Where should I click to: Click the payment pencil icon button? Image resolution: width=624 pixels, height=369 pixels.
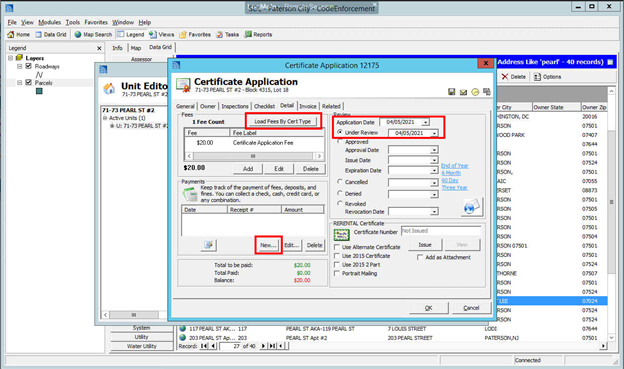tap(209, 245)
